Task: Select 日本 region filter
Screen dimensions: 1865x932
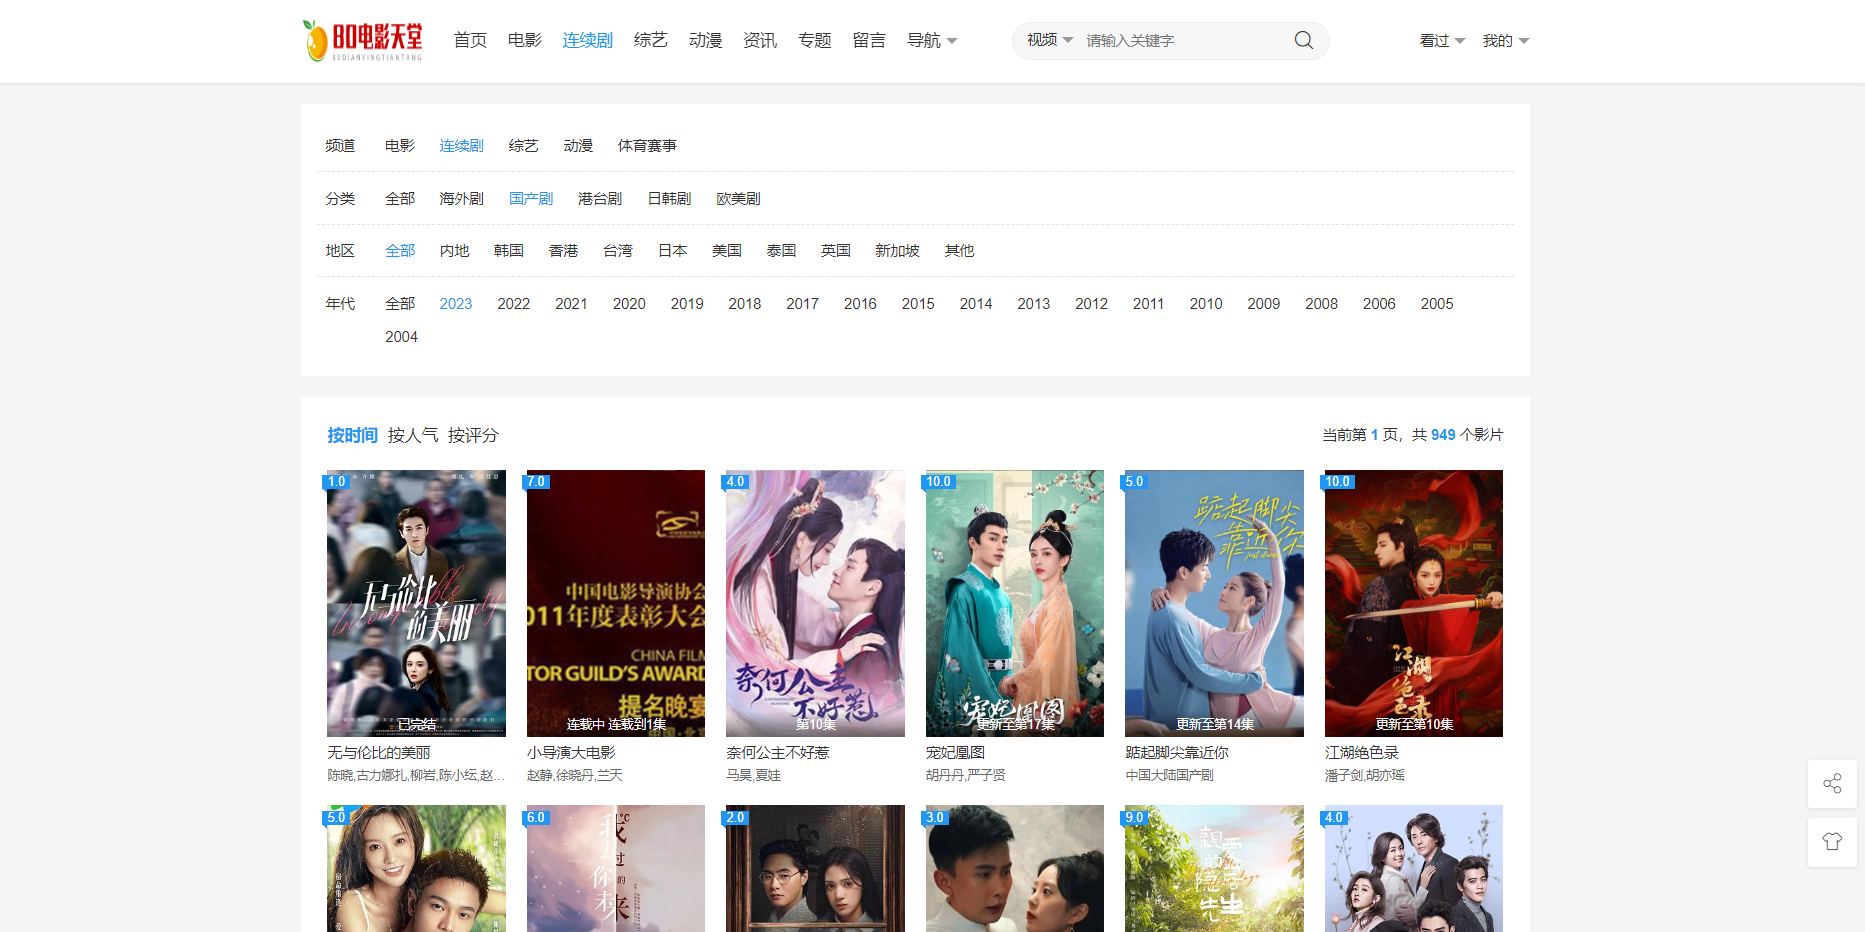Action: tap(673, 251)
